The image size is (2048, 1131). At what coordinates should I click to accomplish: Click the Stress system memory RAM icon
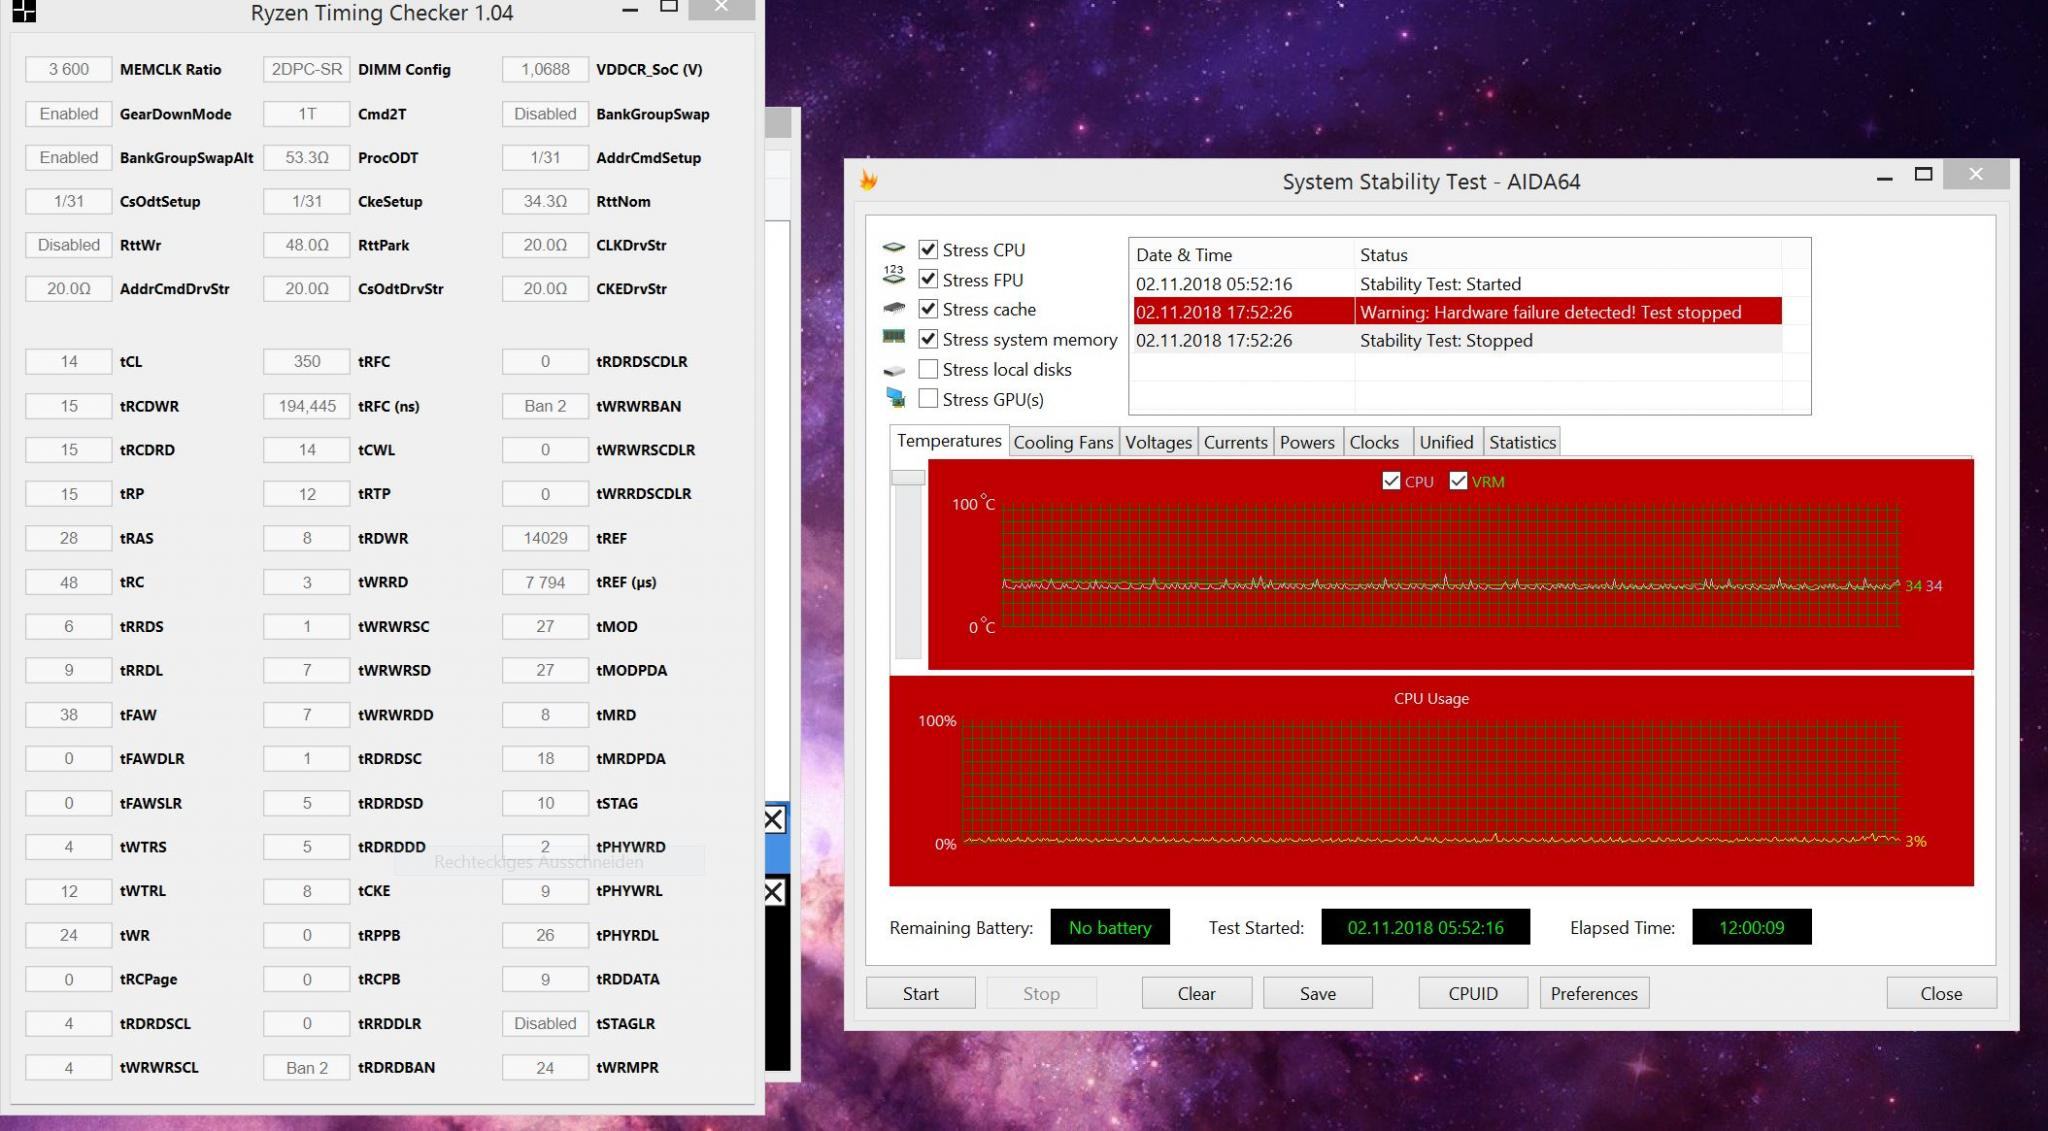(894, 338)
